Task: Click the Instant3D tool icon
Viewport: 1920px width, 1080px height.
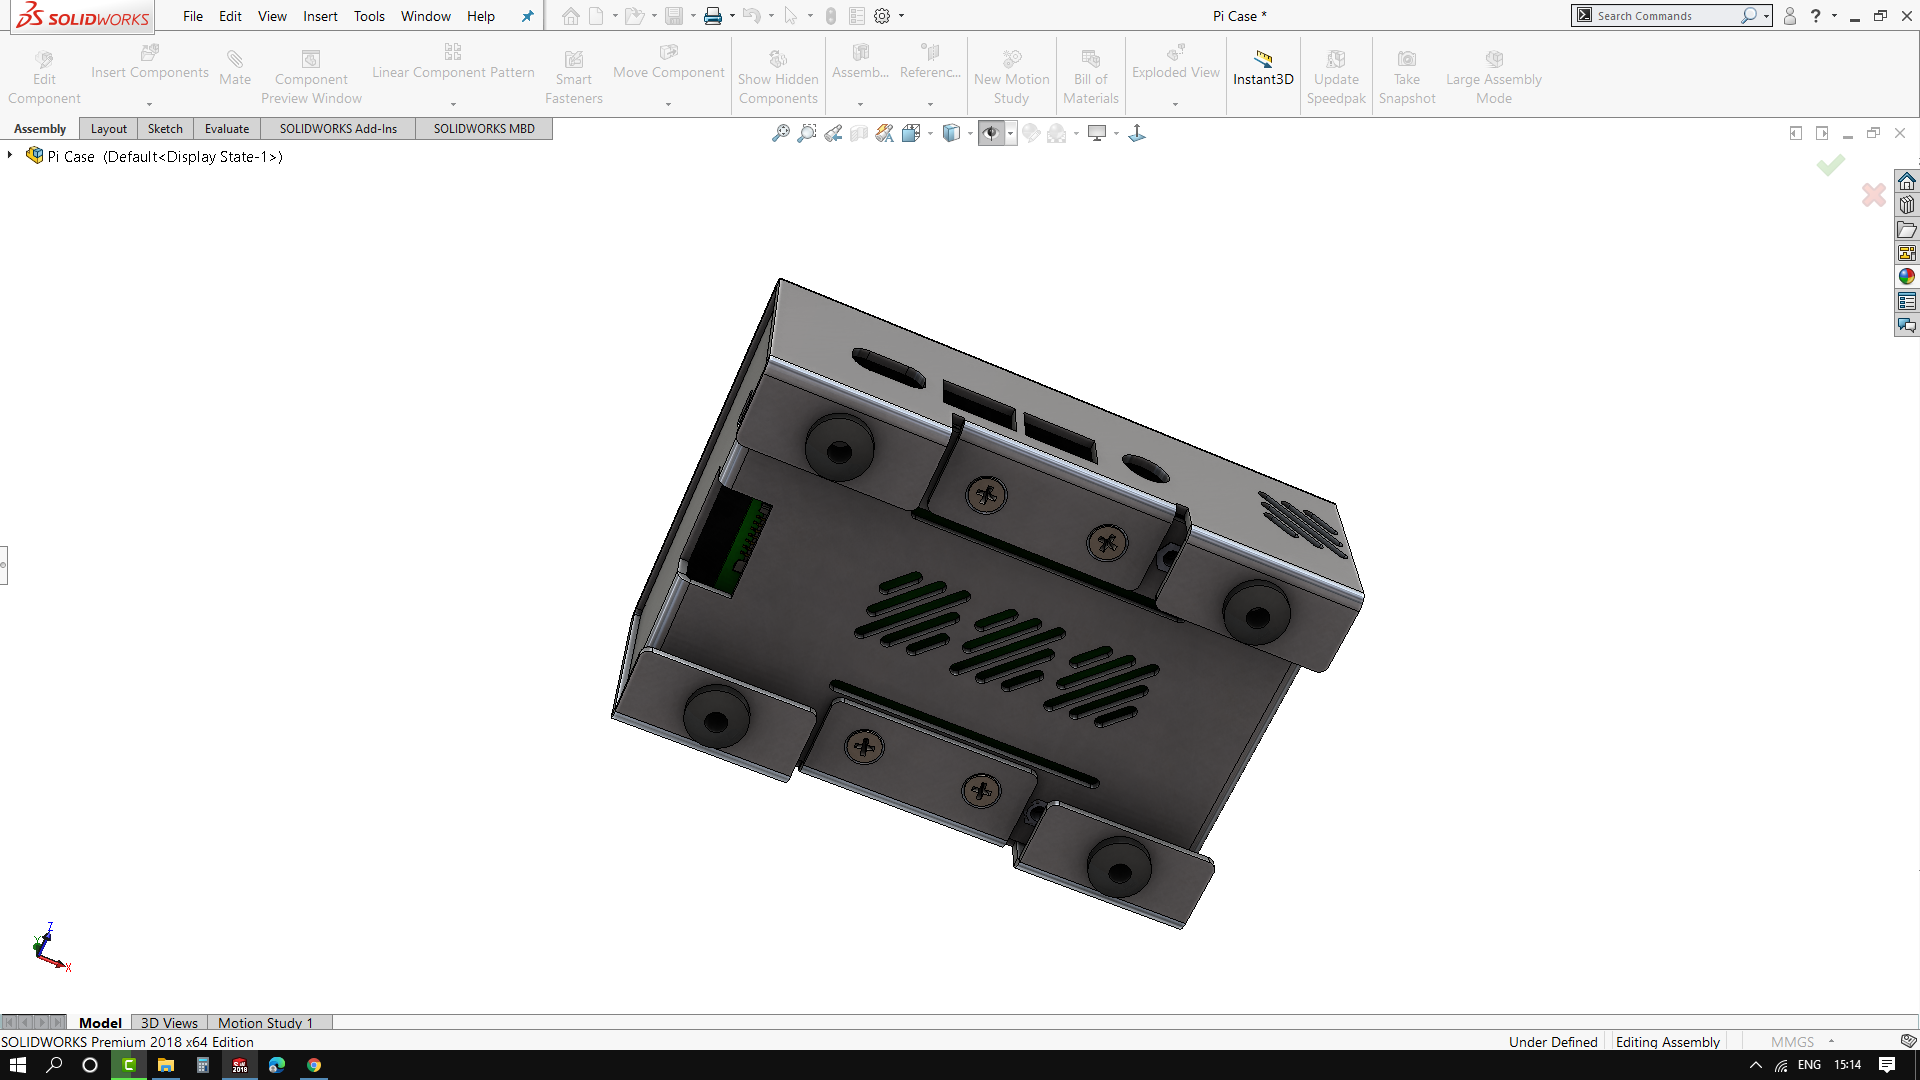Action: pyautogui.click(x=1263, y=58)
